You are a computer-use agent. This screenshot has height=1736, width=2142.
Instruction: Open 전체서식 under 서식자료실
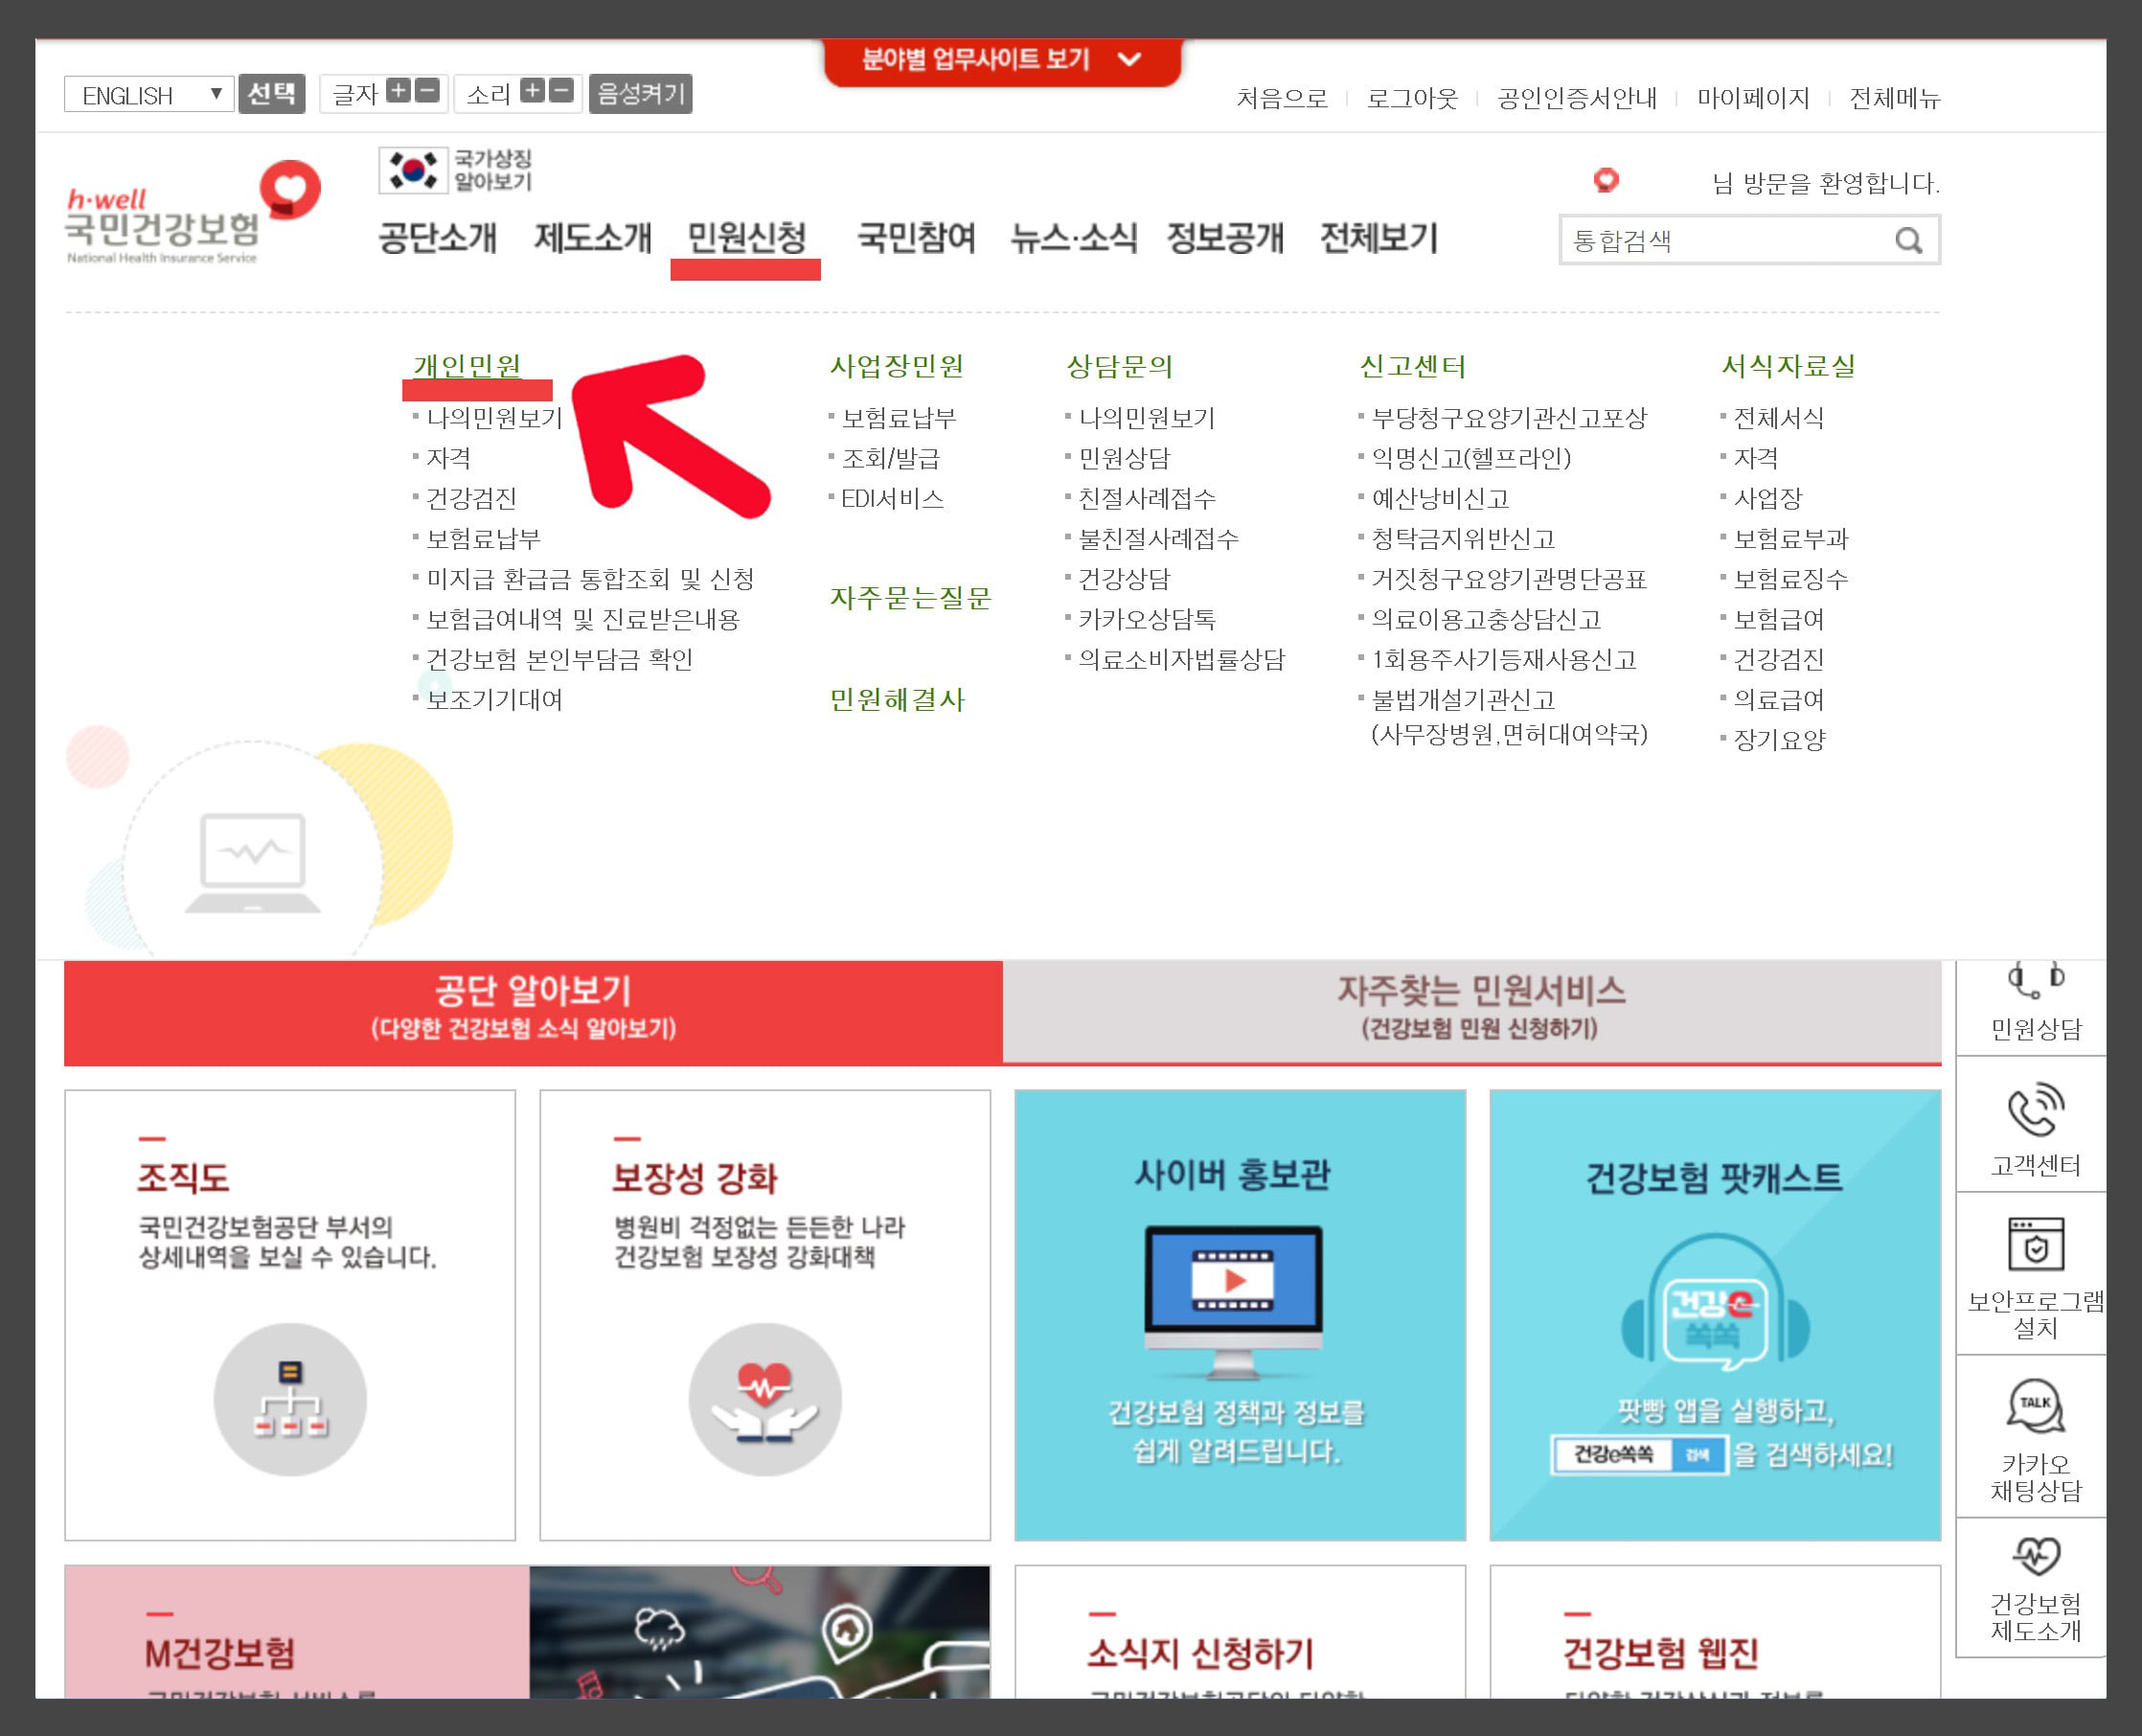pyautogui.click(x=1778, y=418)
